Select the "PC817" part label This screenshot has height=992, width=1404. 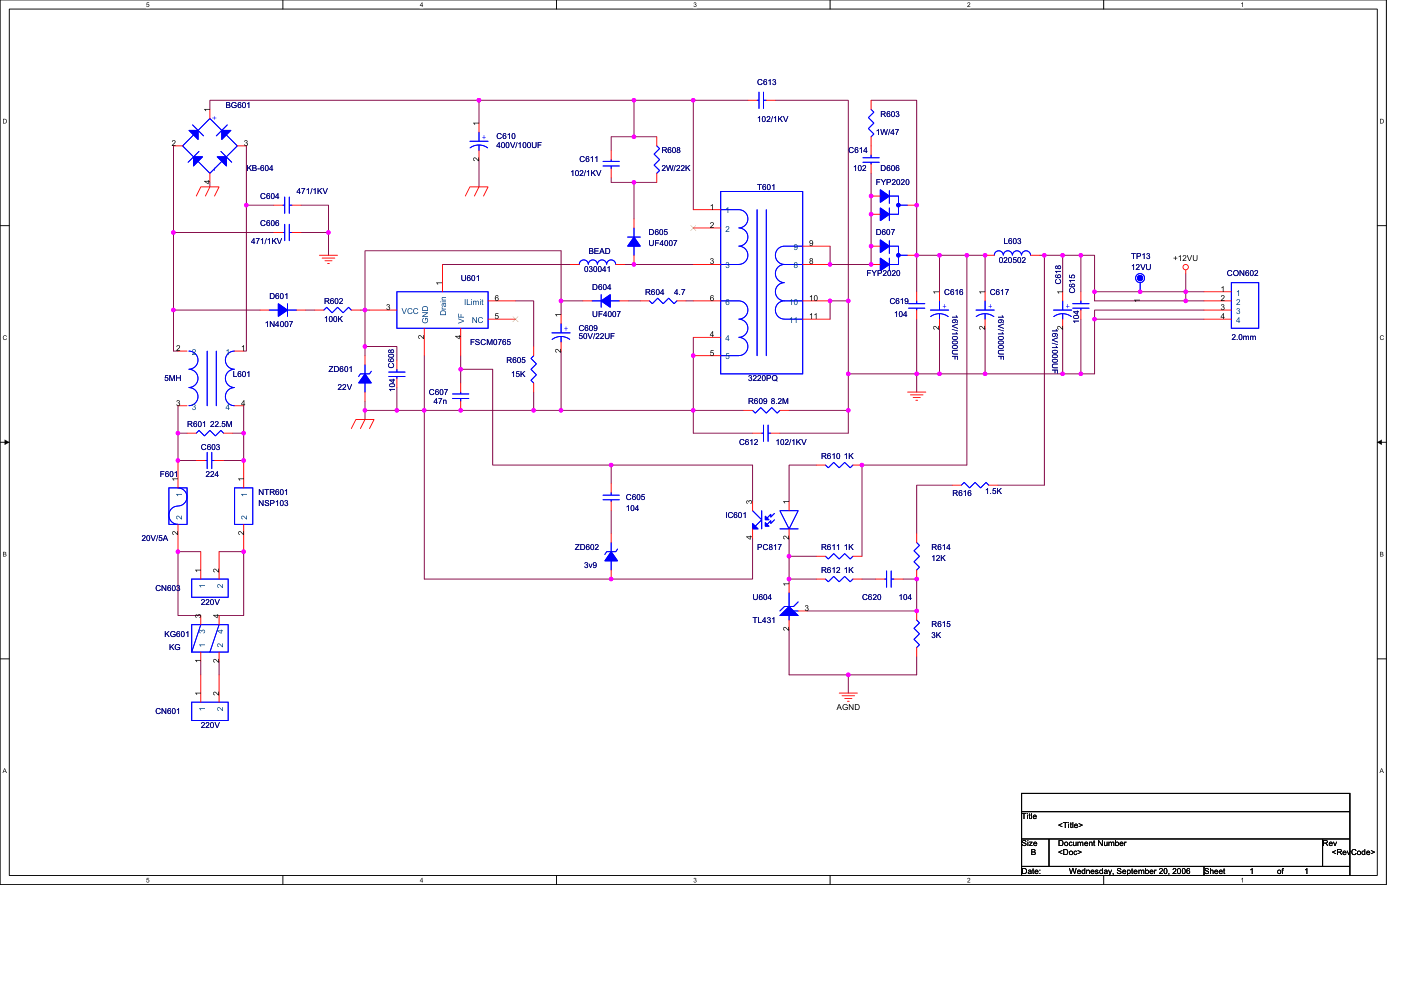(769, 547)
